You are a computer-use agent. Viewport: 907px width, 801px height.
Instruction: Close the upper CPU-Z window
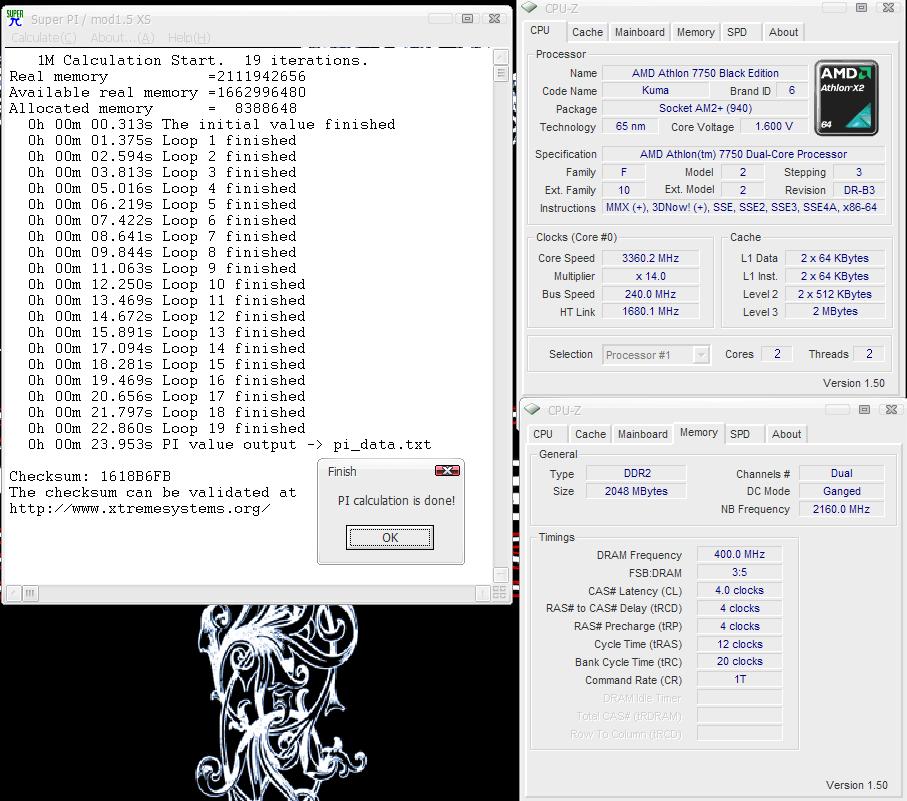888,7
